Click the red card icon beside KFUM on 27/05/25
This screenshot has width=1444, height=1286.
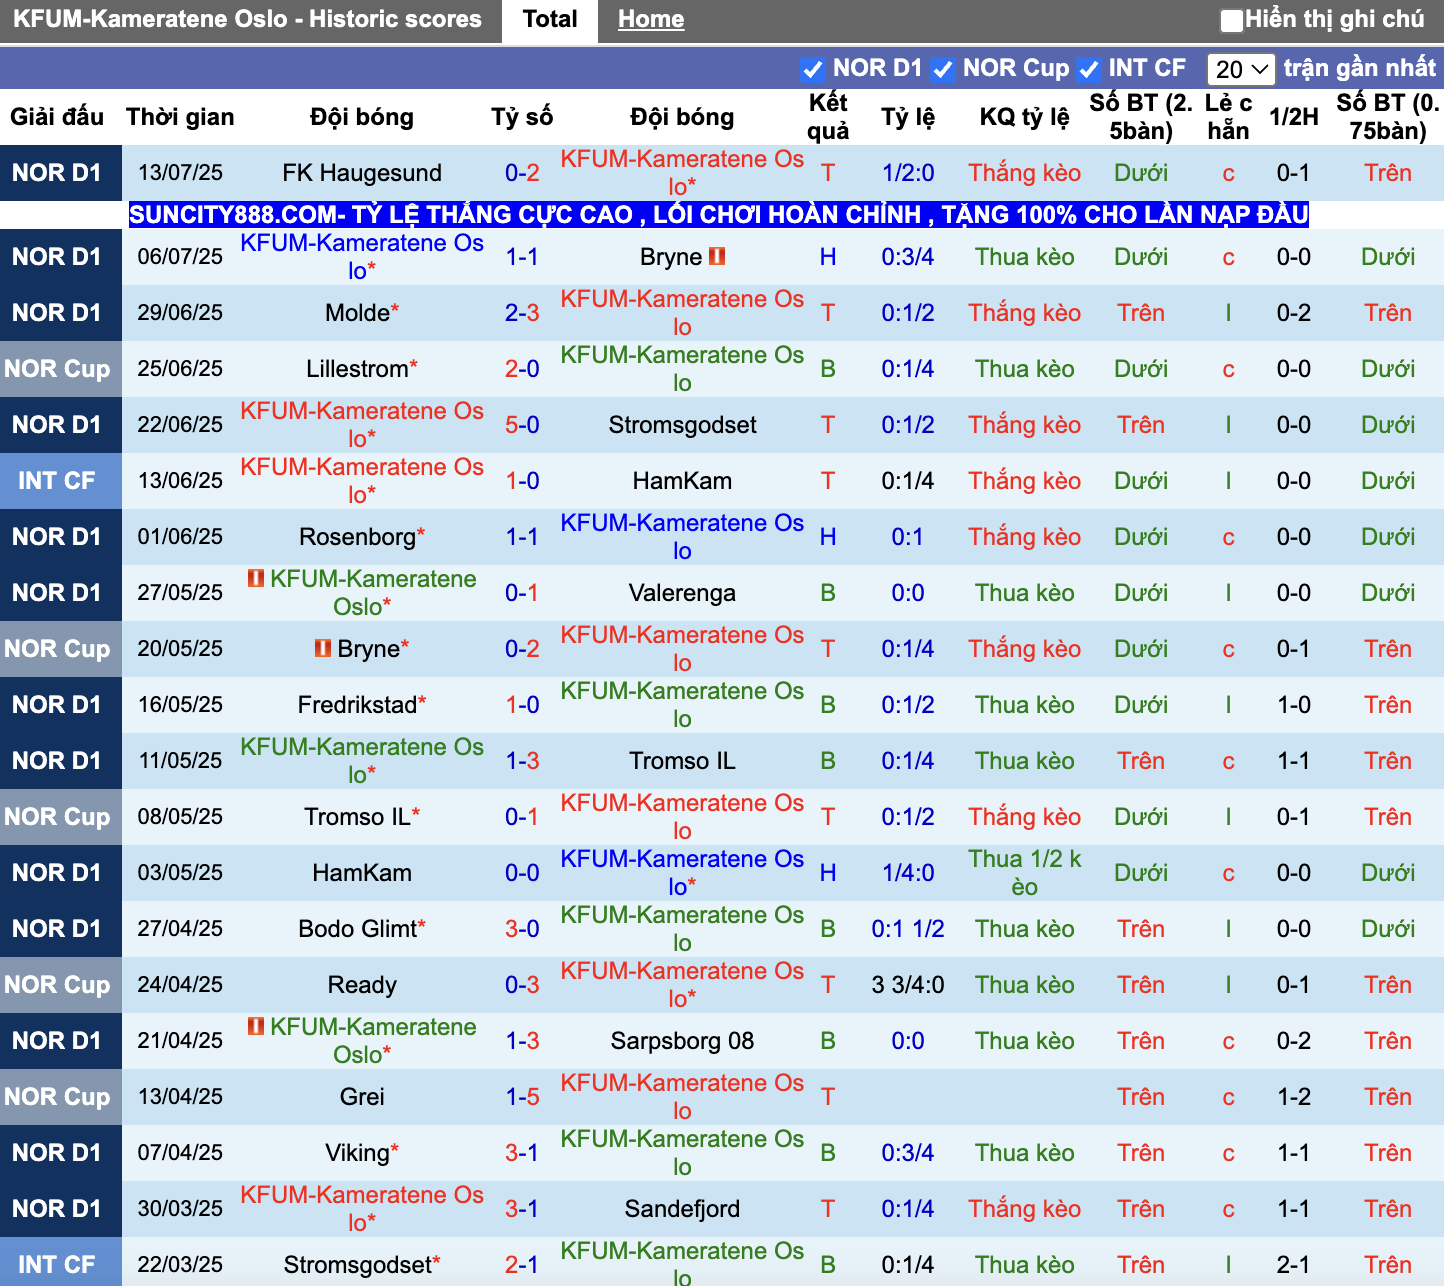point(256,578)
